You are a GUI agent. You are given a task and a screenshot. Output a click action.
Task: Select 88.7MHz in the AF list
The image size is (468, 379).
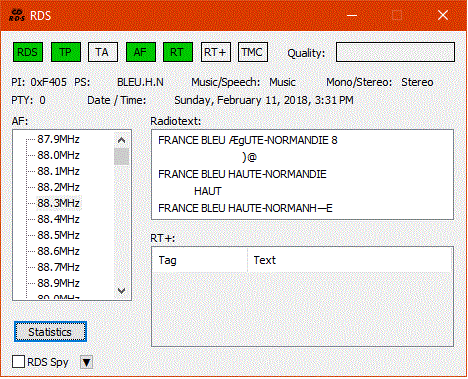coord(58,267)
